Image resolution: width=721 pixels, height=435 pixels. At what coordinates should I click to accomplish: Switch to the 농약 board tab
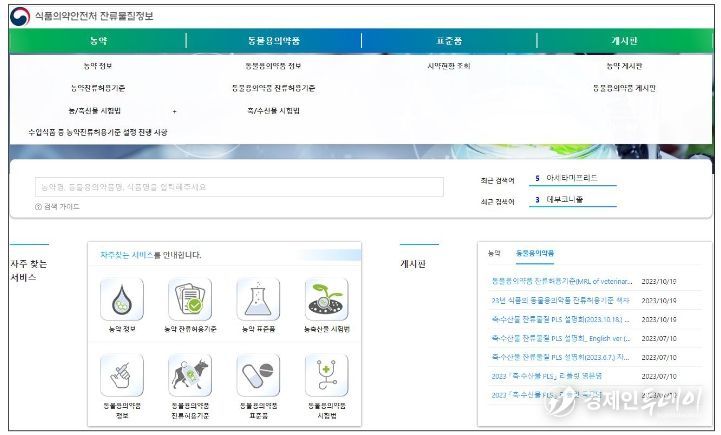tap(493, 253)
